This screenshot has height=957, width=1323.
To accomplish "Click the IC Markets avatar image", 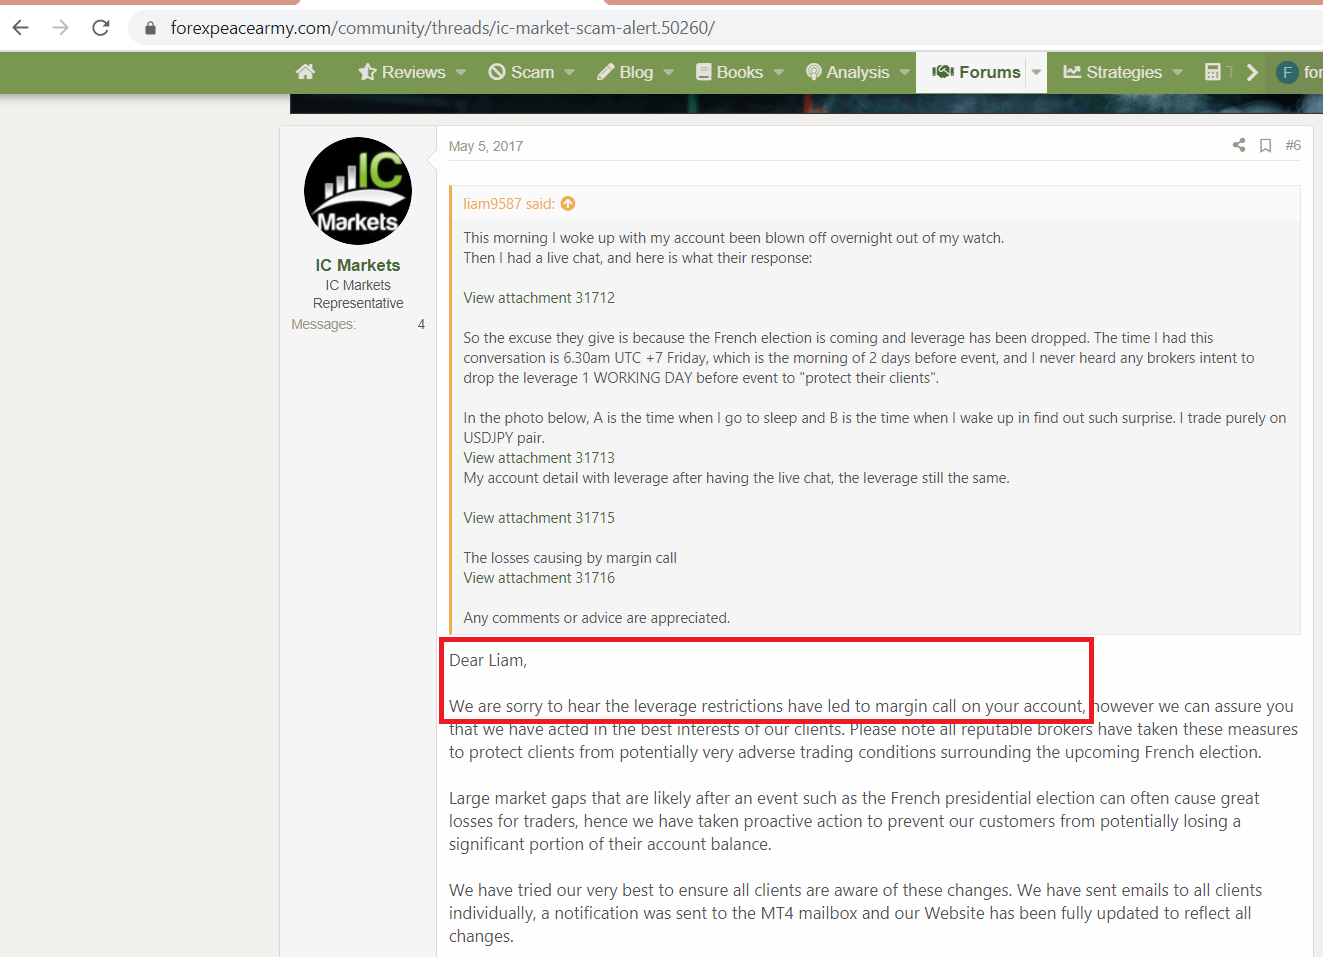I will click(358, 191).
